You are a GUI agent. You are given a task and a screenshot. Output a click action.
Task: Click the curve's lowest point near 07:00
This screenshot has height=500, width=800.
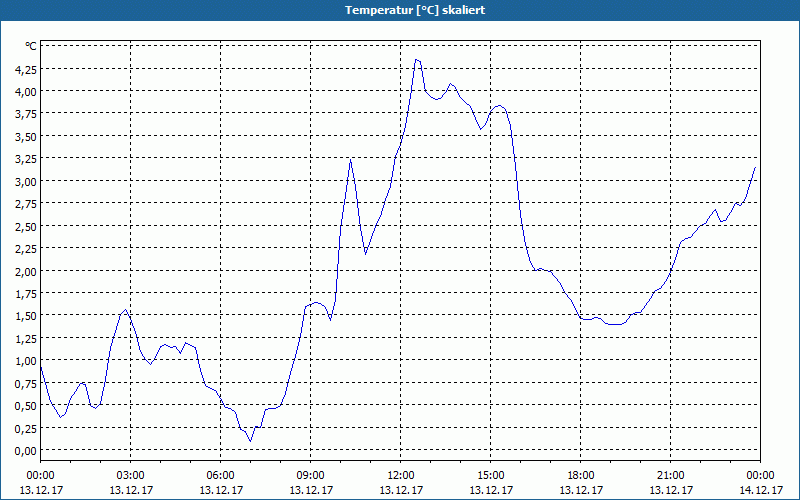(x=250, y=440)
